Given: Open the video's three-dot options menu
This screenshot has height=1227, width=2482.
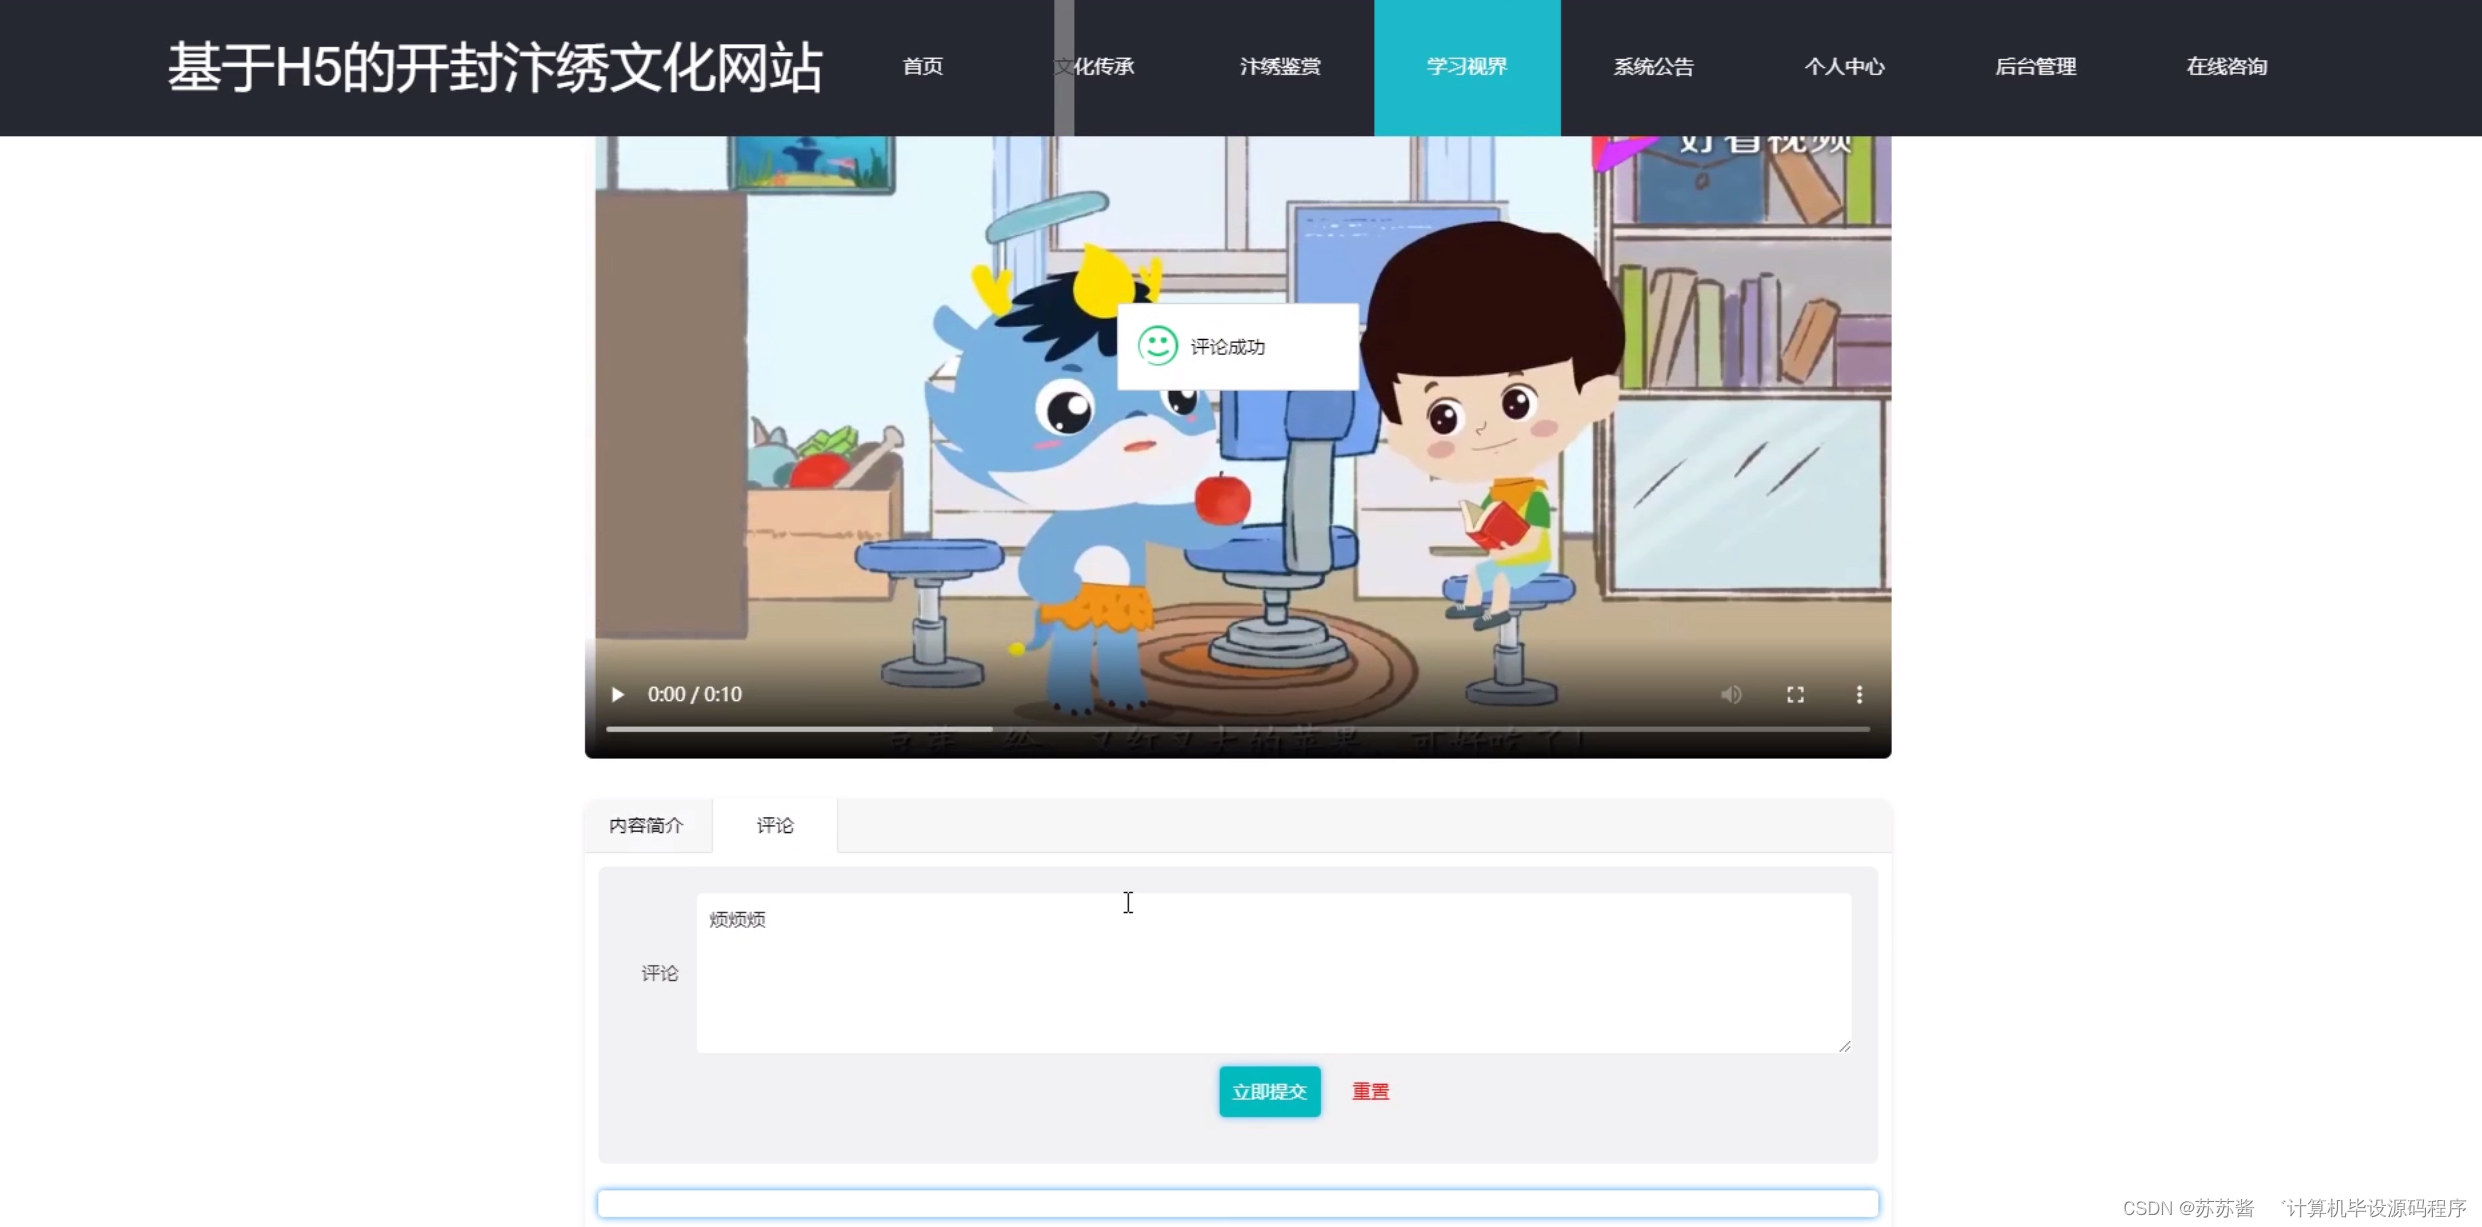Looking at the screenshot, I should 1859,694.
